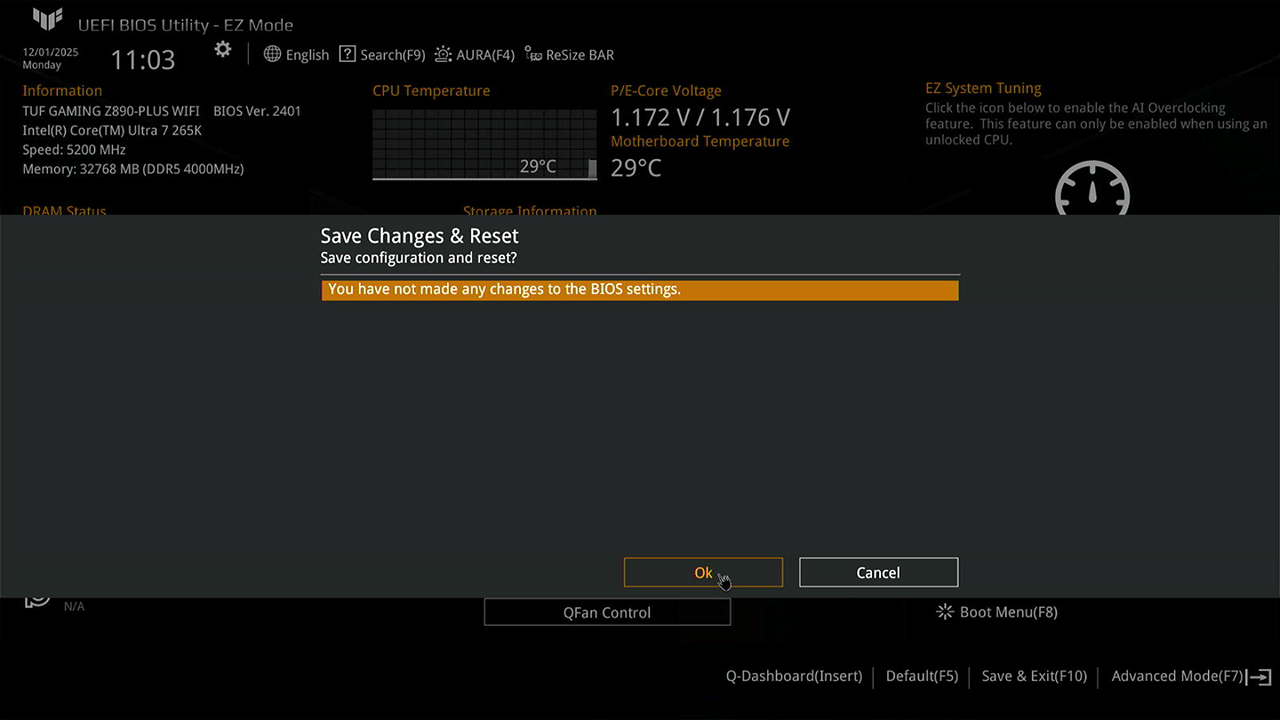This screenshot has height=720, width=1280.
Task: Open QFan Control
Action: [x=607, y=612]
